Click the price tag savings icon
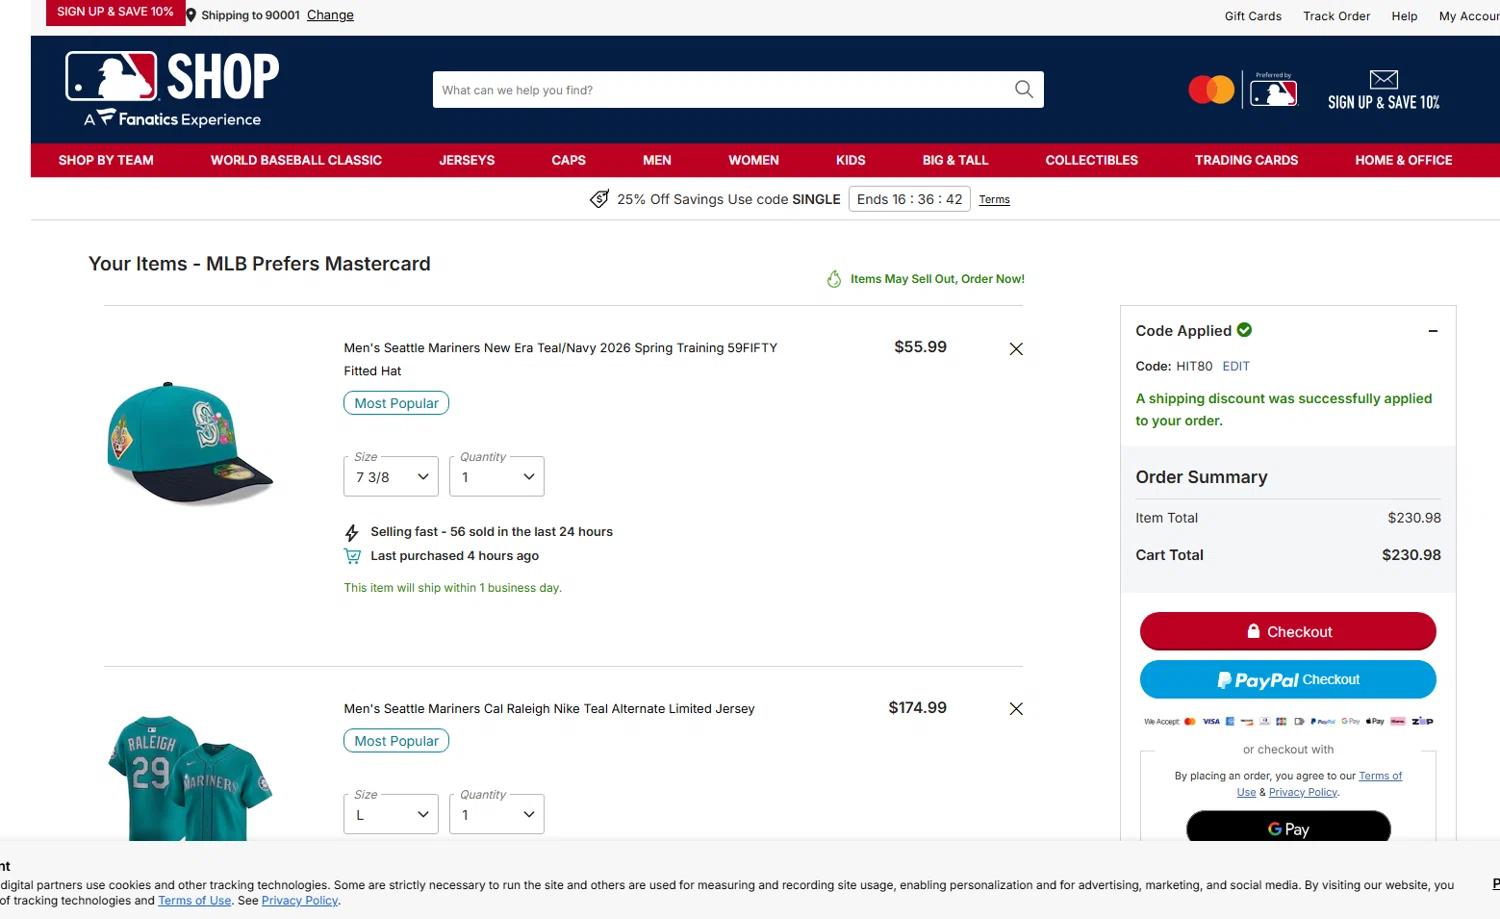Image resolution: width=1500 pixels, height=919 pixels. tap(599, 199)
